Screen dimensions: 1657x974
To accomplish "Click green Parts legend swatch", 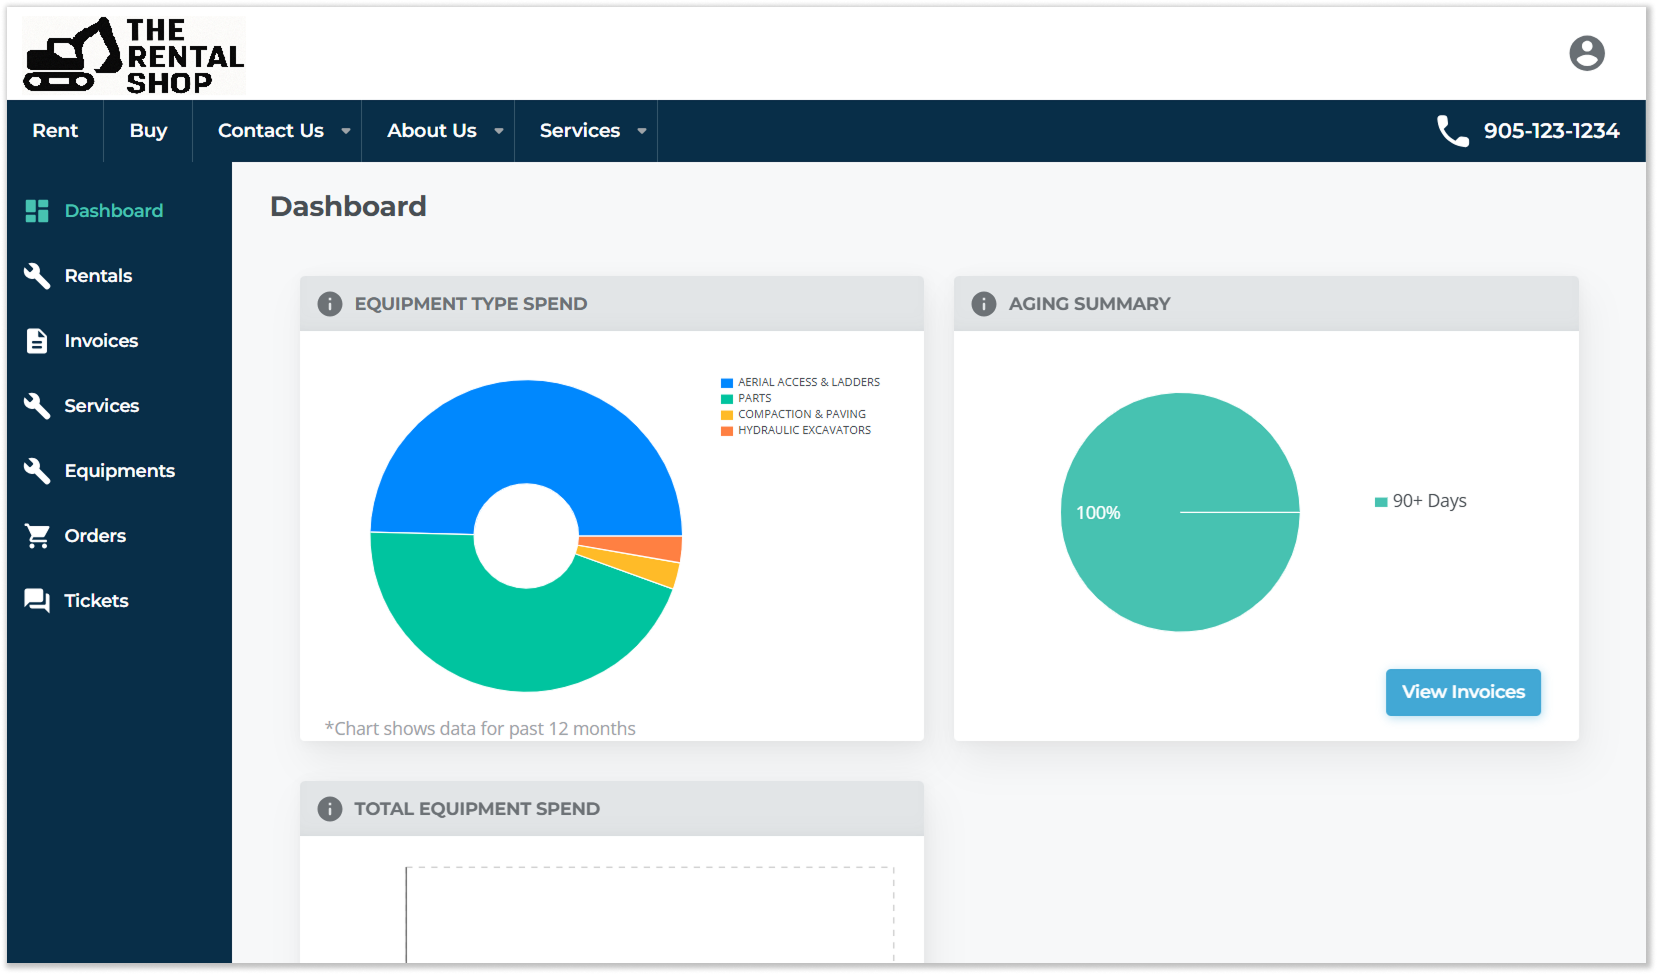I will coord(727,399).
